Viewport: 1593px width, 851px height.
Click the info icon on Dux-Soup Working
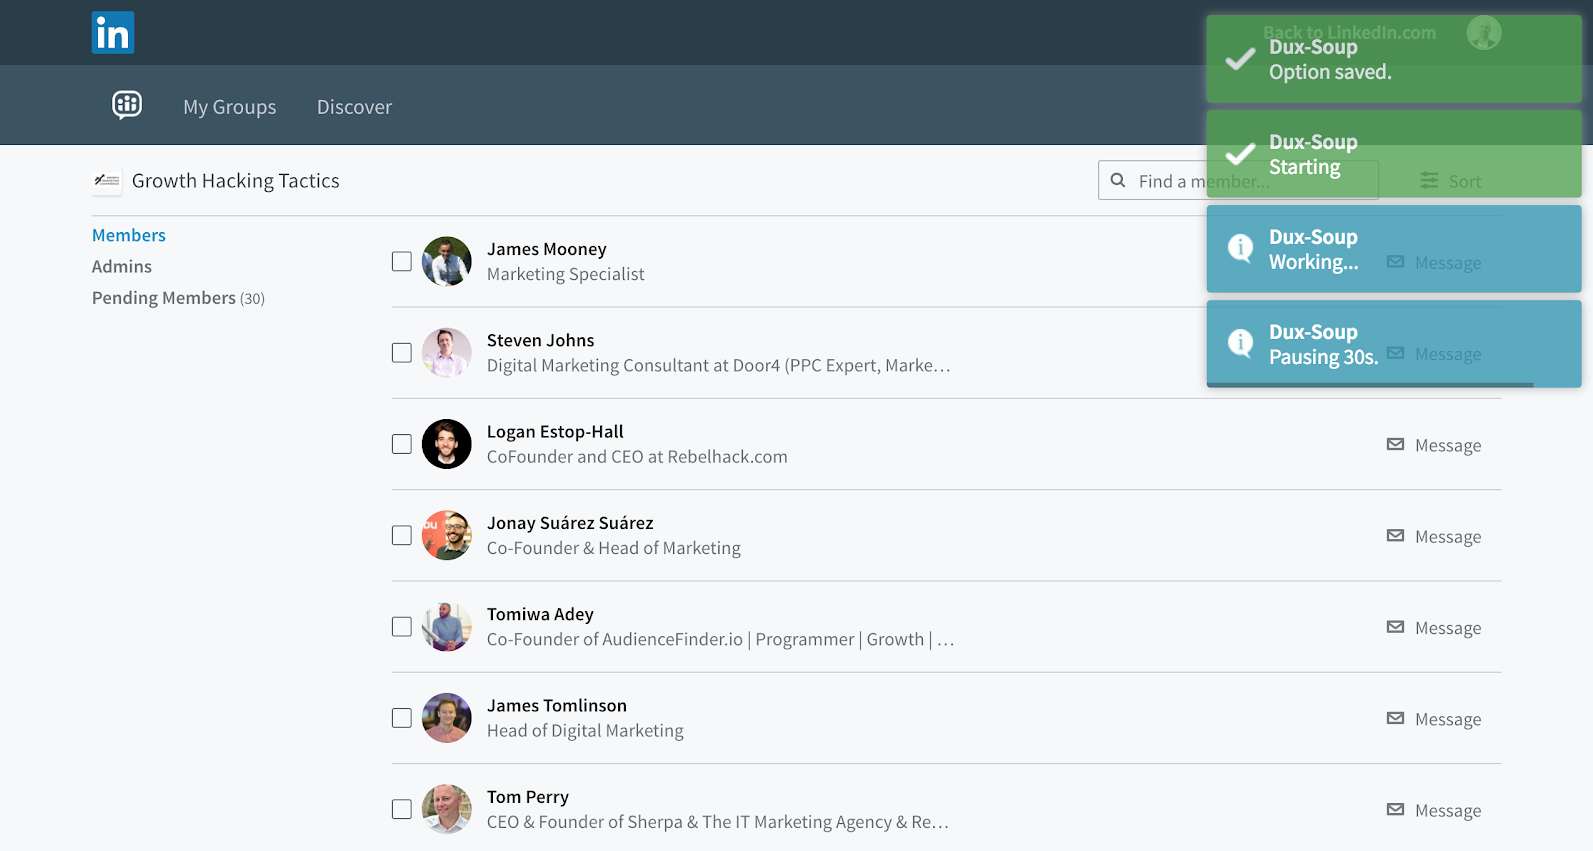pyautogui.click(x=1240, y=247)
